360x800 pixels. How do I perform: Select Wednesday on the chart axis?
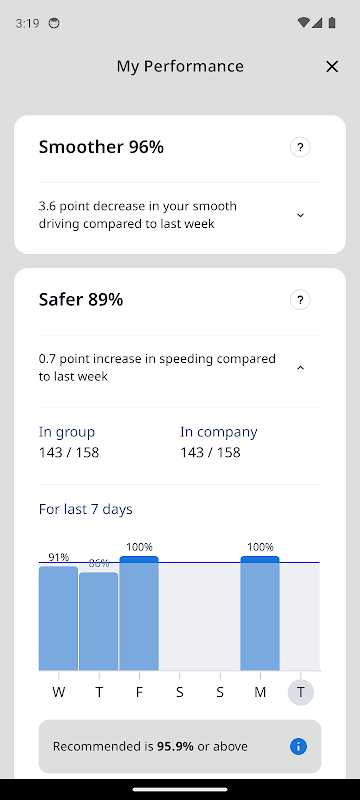59,692
